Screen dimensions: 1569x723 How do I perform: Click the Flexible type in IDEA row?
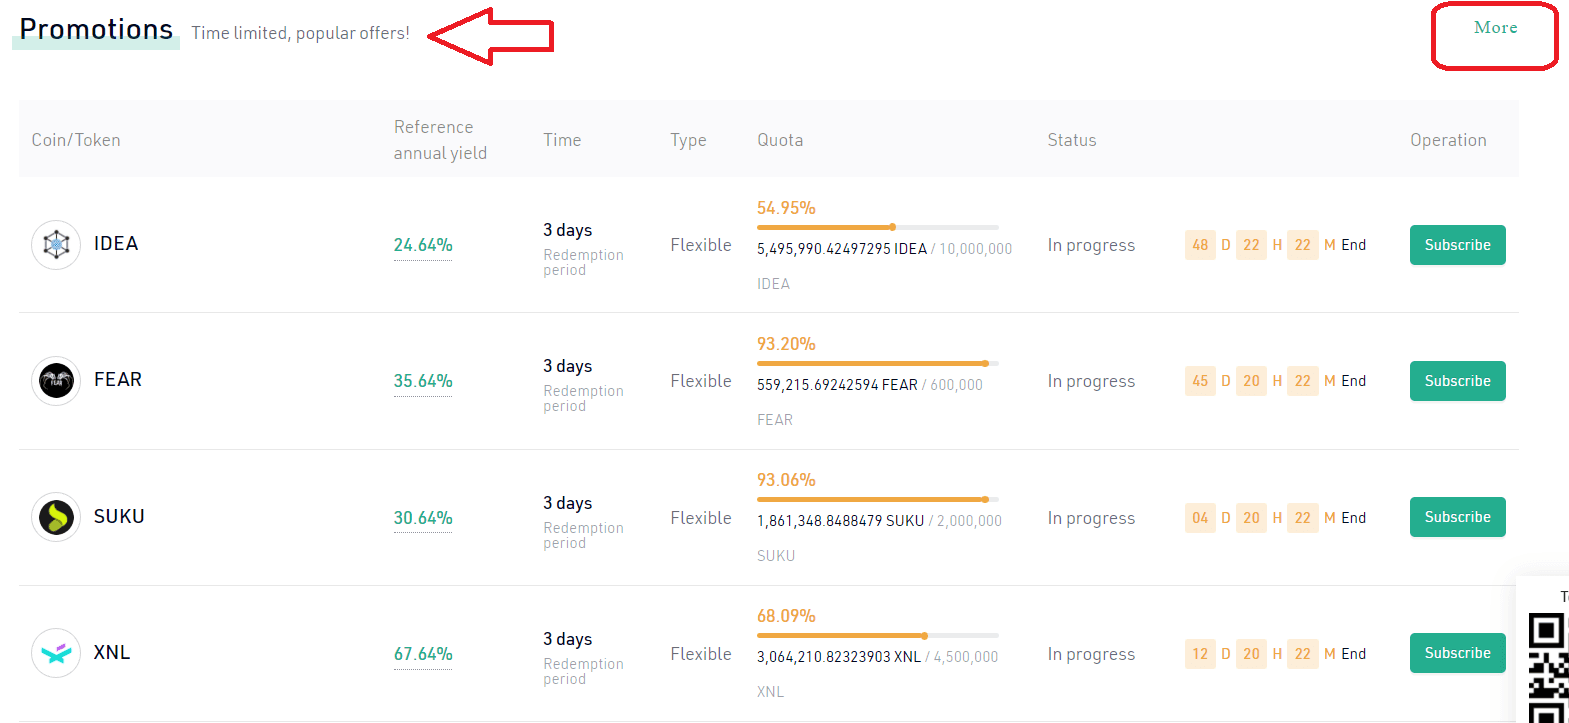701,245
